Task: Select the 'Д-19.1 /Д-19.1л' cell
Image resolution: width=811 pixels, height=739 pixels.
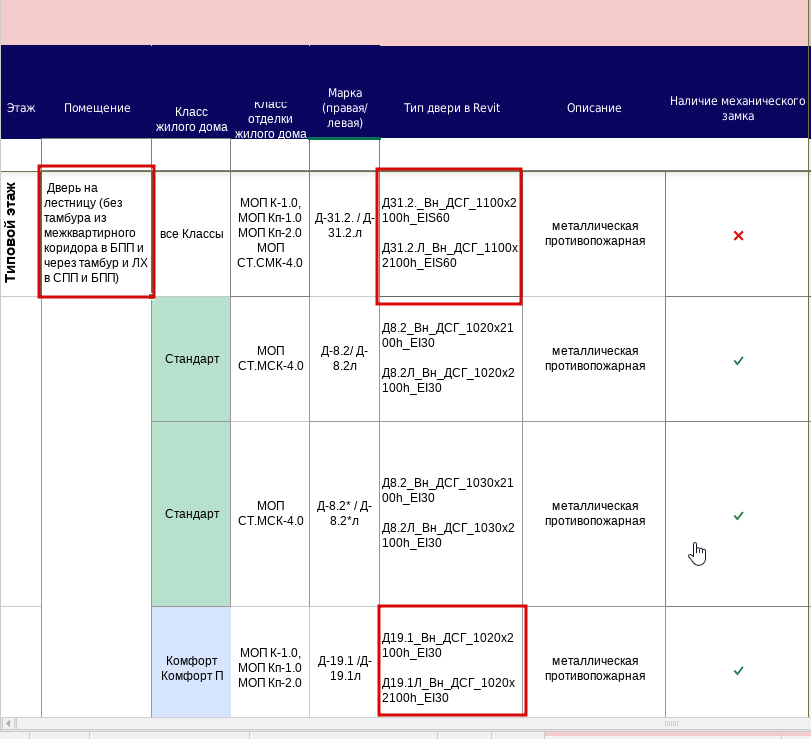Action: pyautogui.click(x=344, y=662)
